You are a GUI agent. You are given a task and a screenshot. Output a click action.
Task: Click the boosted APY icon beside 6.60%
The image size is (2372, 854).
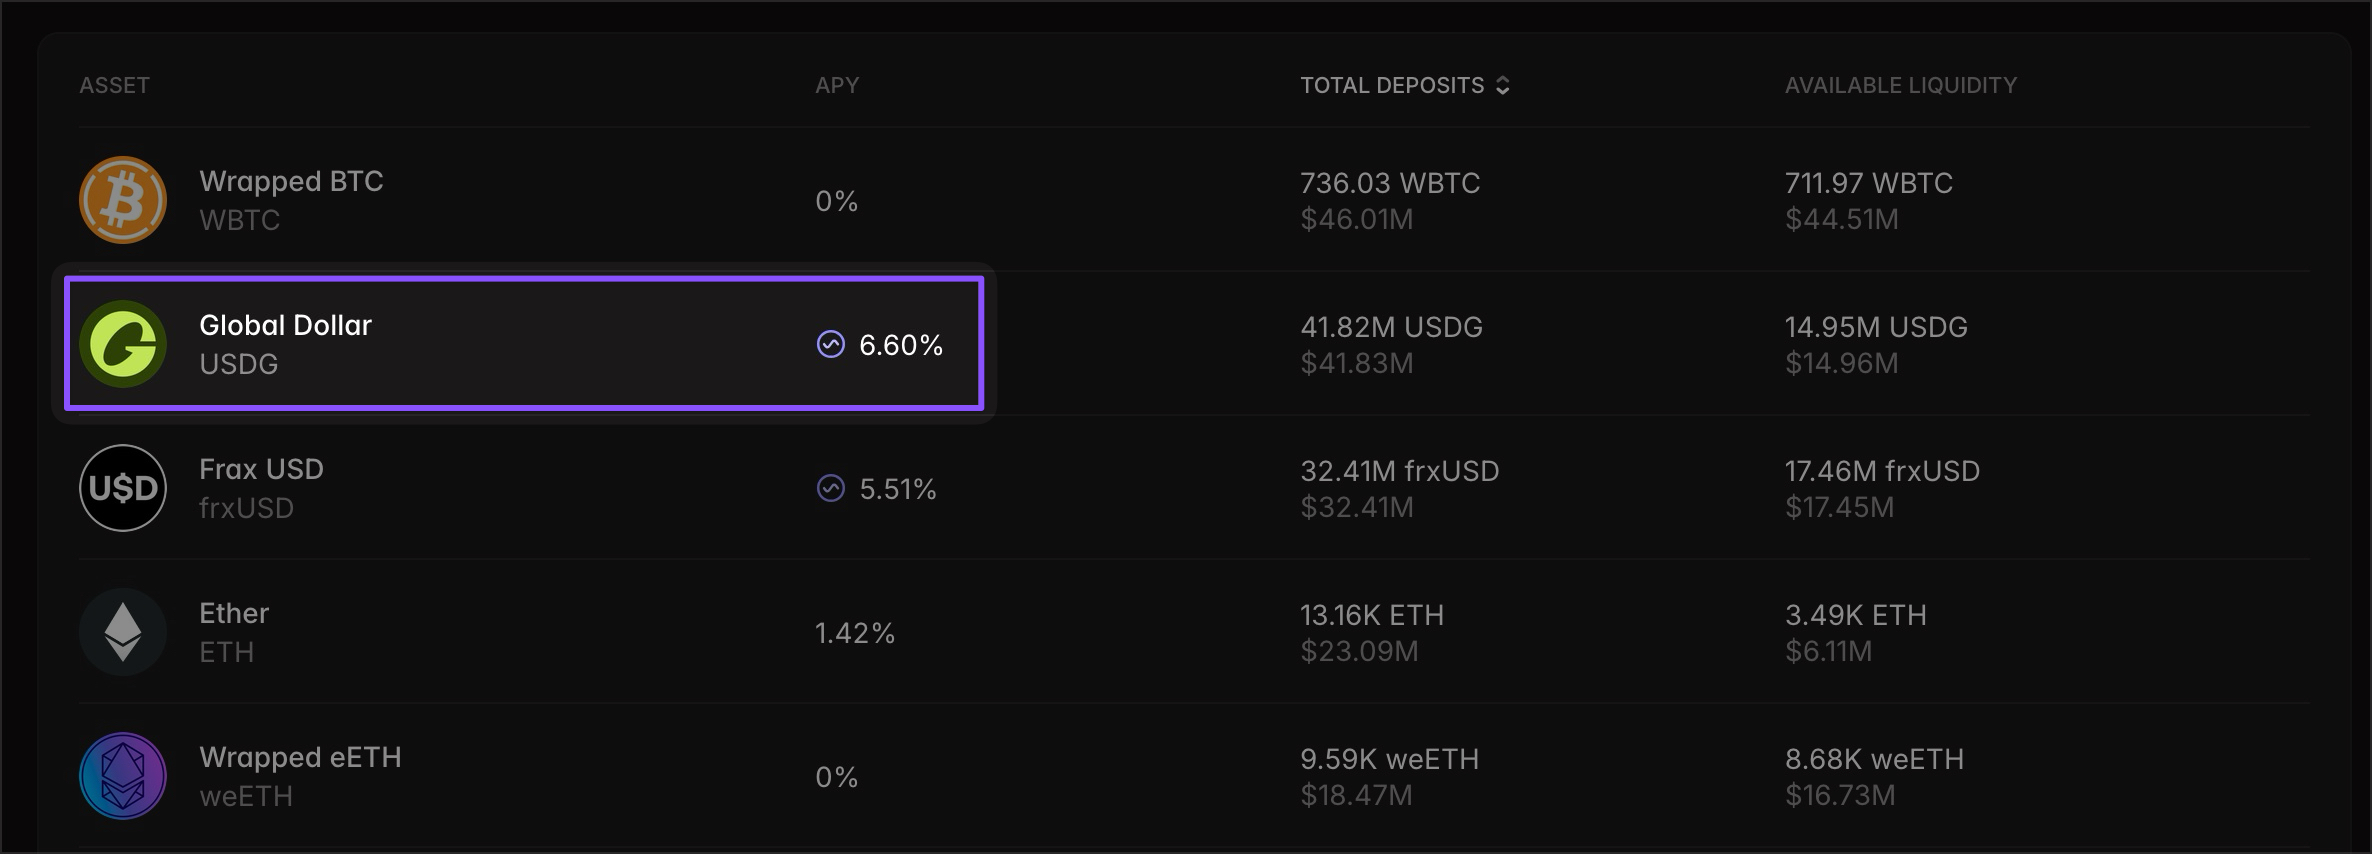831,344
